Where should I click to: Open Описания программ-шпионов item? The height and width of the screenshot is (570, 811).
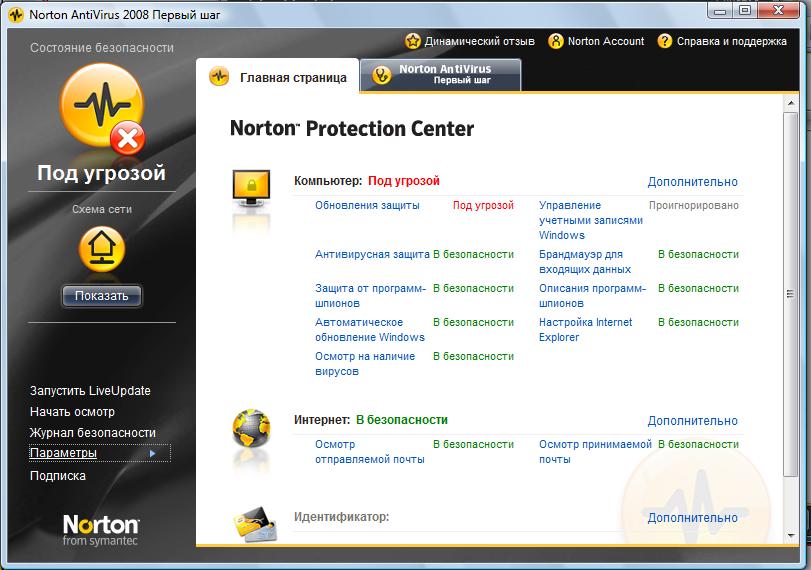point(593,295)
